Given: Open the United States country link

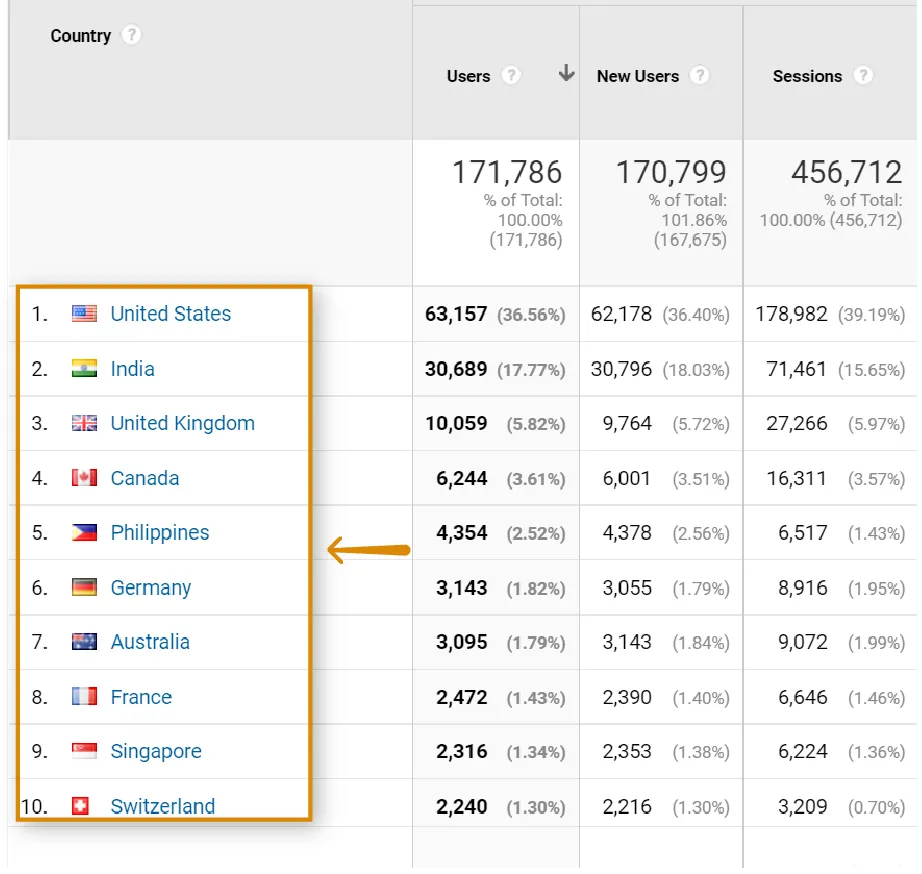Looking at the screenshot, I should pyautogui.click(x=170, y=314).
